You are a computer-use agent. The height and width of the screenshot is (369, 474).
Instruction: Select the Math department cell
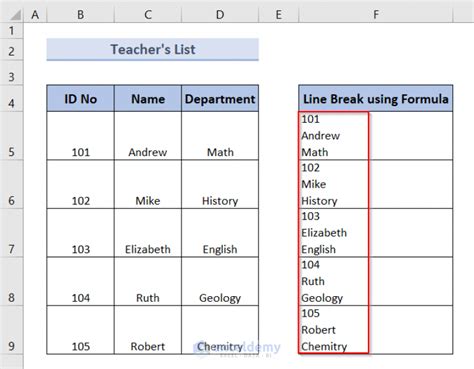[220, 136]
